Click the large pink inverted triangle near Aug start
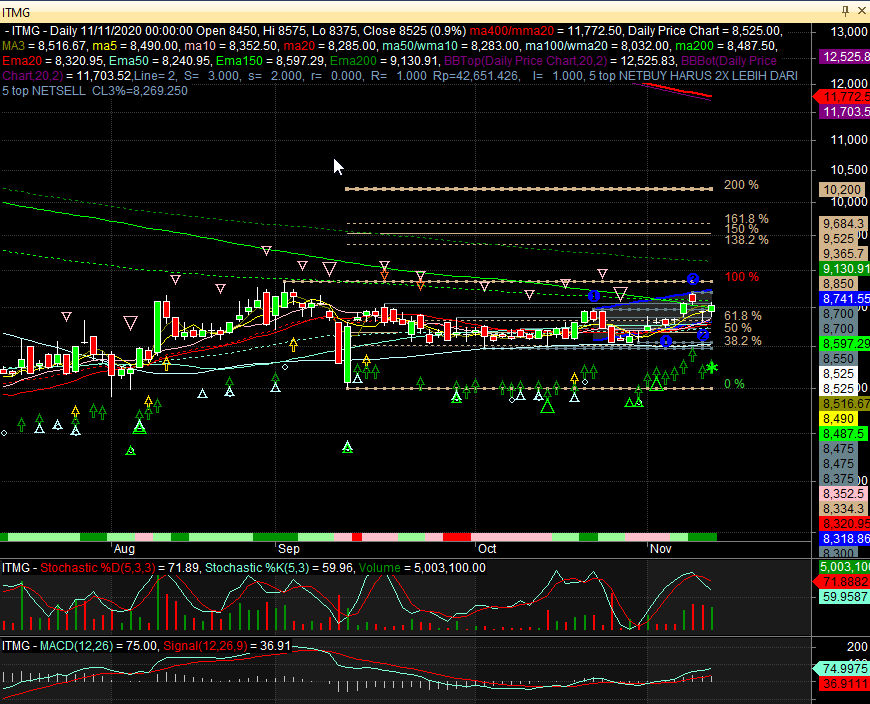The width and height of the screenshot is (870, 704). (130, 323)
